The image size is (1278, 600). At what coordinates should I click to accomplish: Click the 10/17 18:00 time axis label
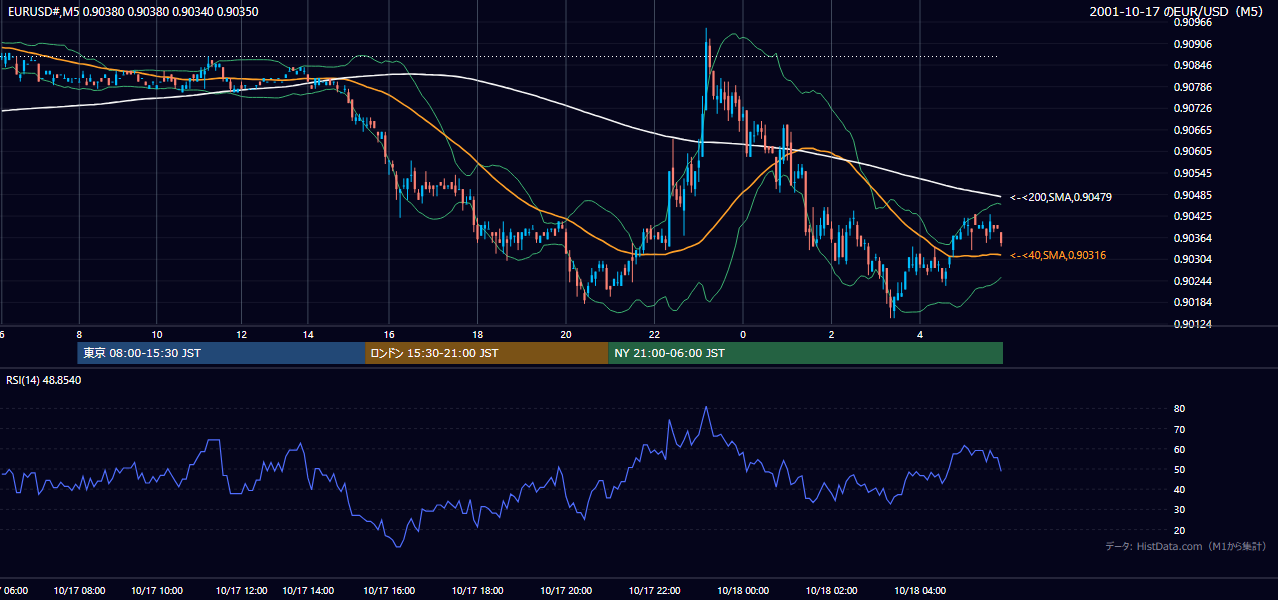click(x=477, y=591)
